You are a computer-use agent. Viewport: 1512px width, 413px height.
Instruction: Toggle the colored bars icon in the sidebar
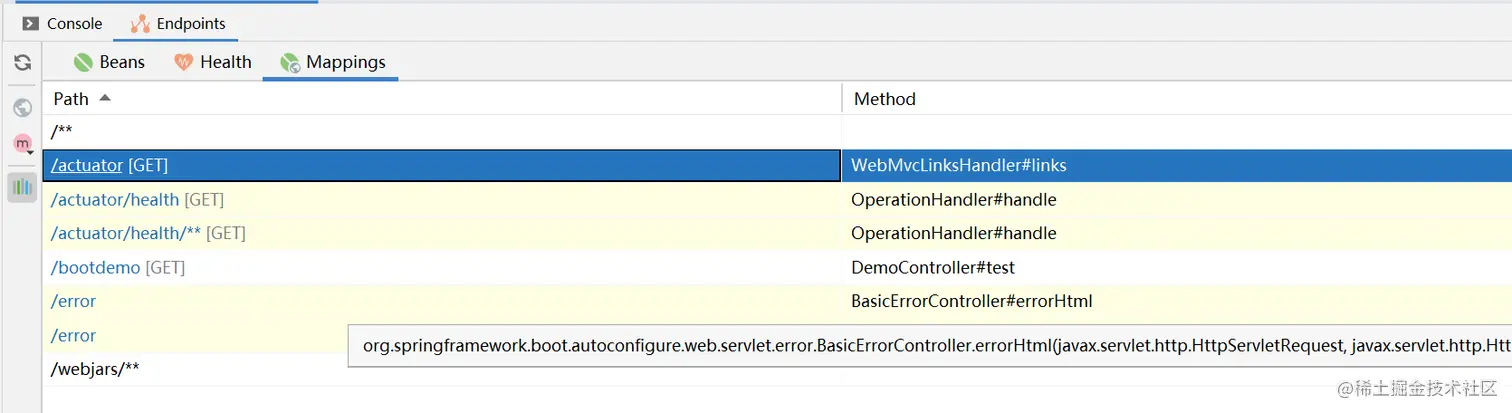(22, 187)
